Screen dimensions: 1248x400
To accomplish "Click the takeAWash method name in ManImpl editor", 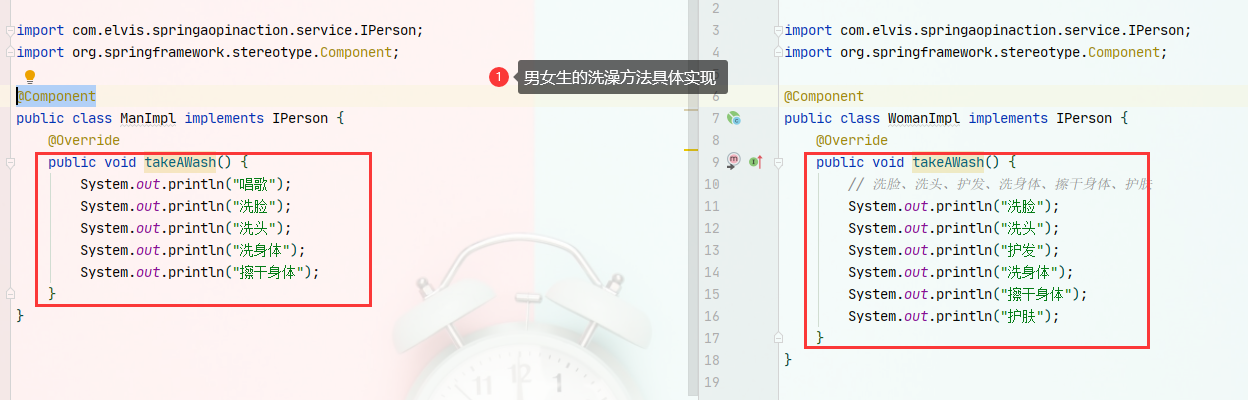I will pyautogui.click(x=181, y=162).
